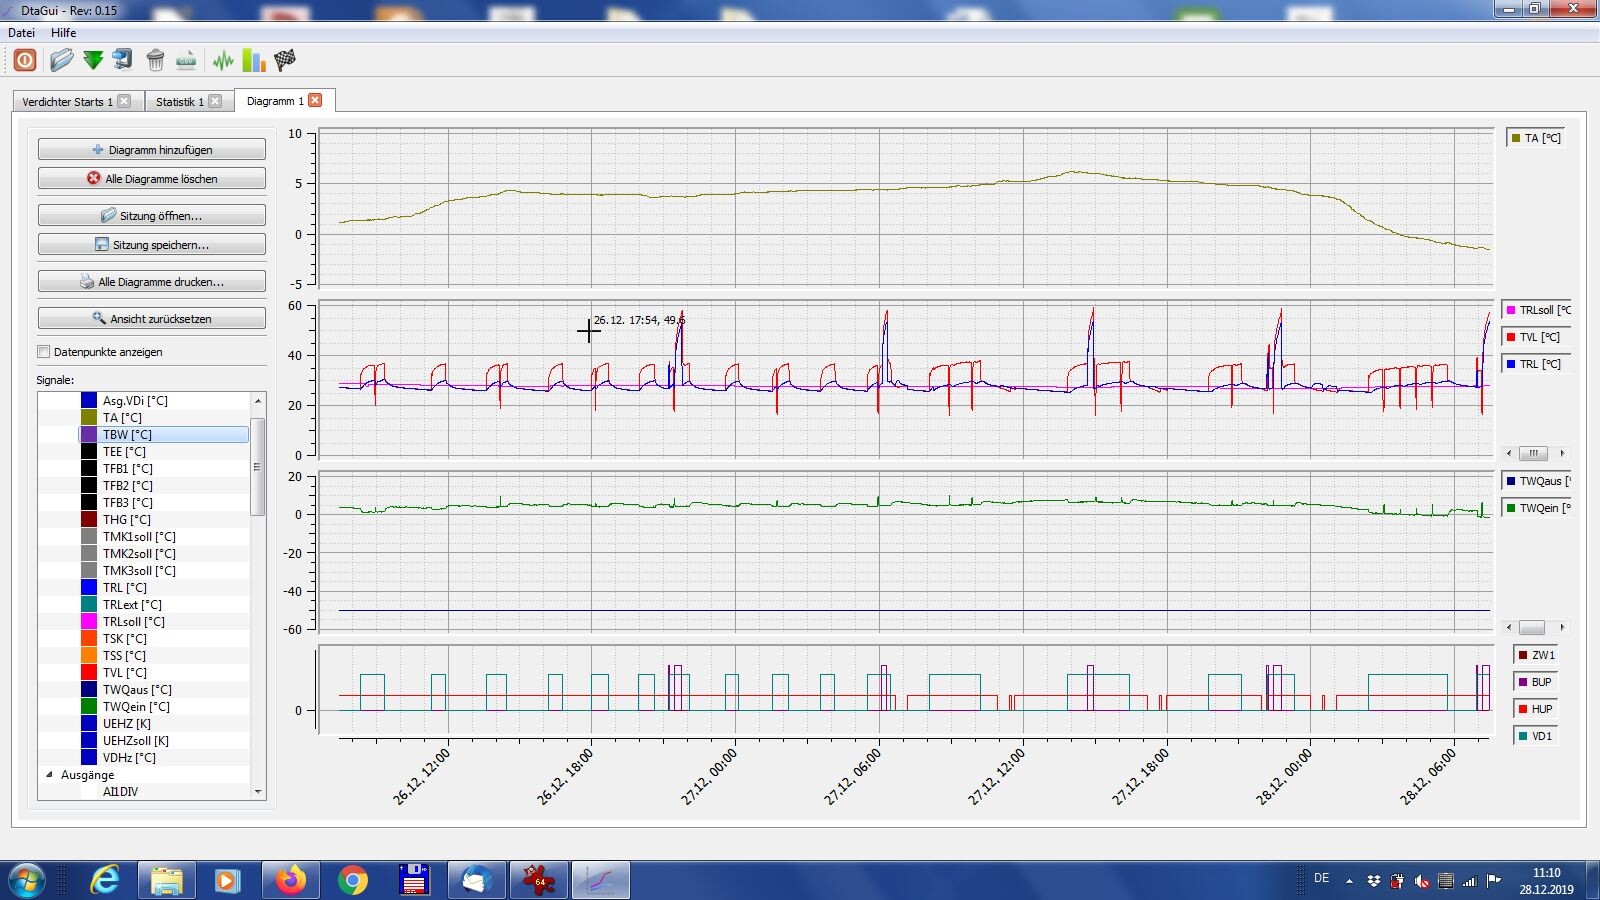
Task: Close the Verdichter Starts 1 tab
Action: click(124, 101)
